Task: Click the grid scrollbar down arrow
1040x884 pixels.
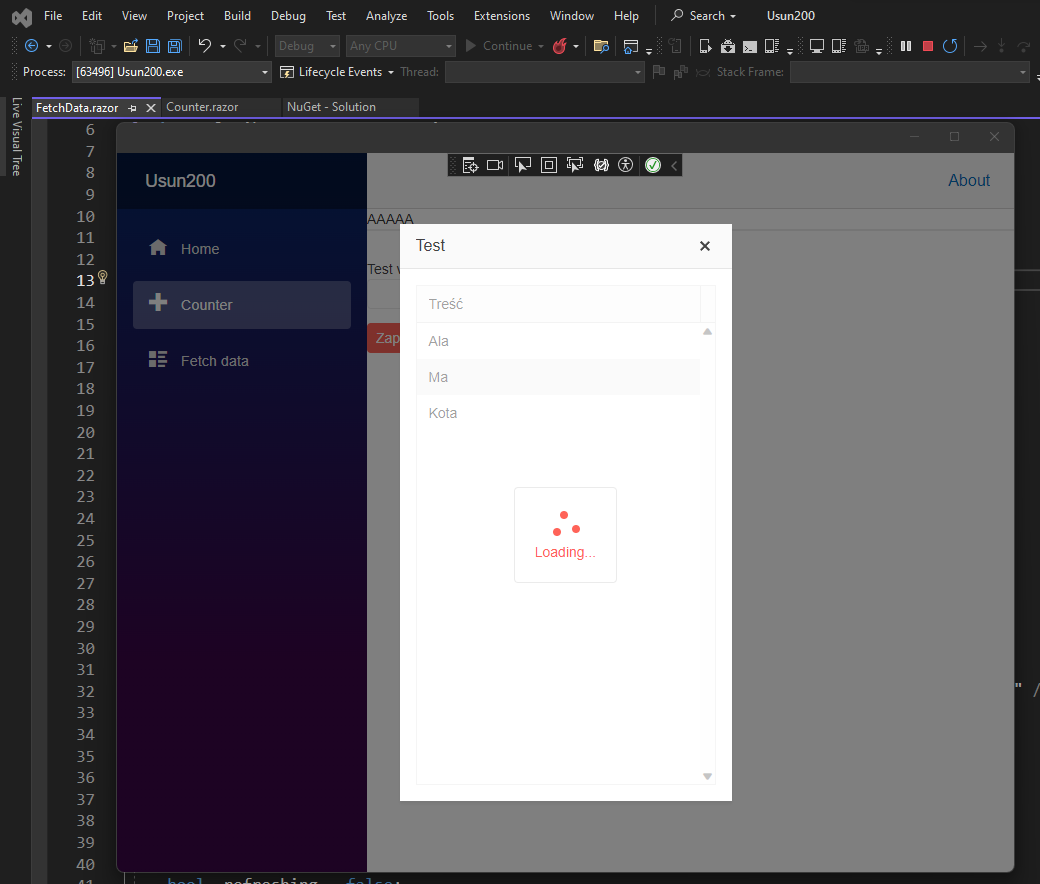Action: pyautogui.click(x=707, y=776)
